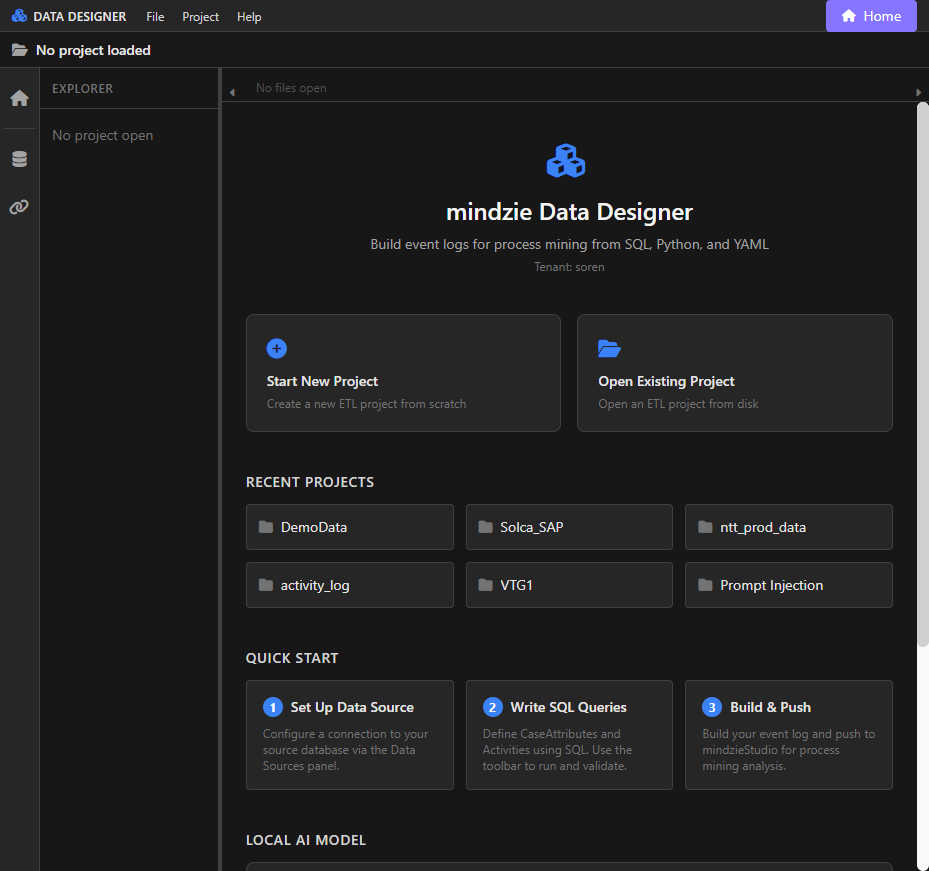Image resolution: width=929 pixels, height=871 pixels.
Task: Select the home icon in the sidebar
Action: [20, 98]
